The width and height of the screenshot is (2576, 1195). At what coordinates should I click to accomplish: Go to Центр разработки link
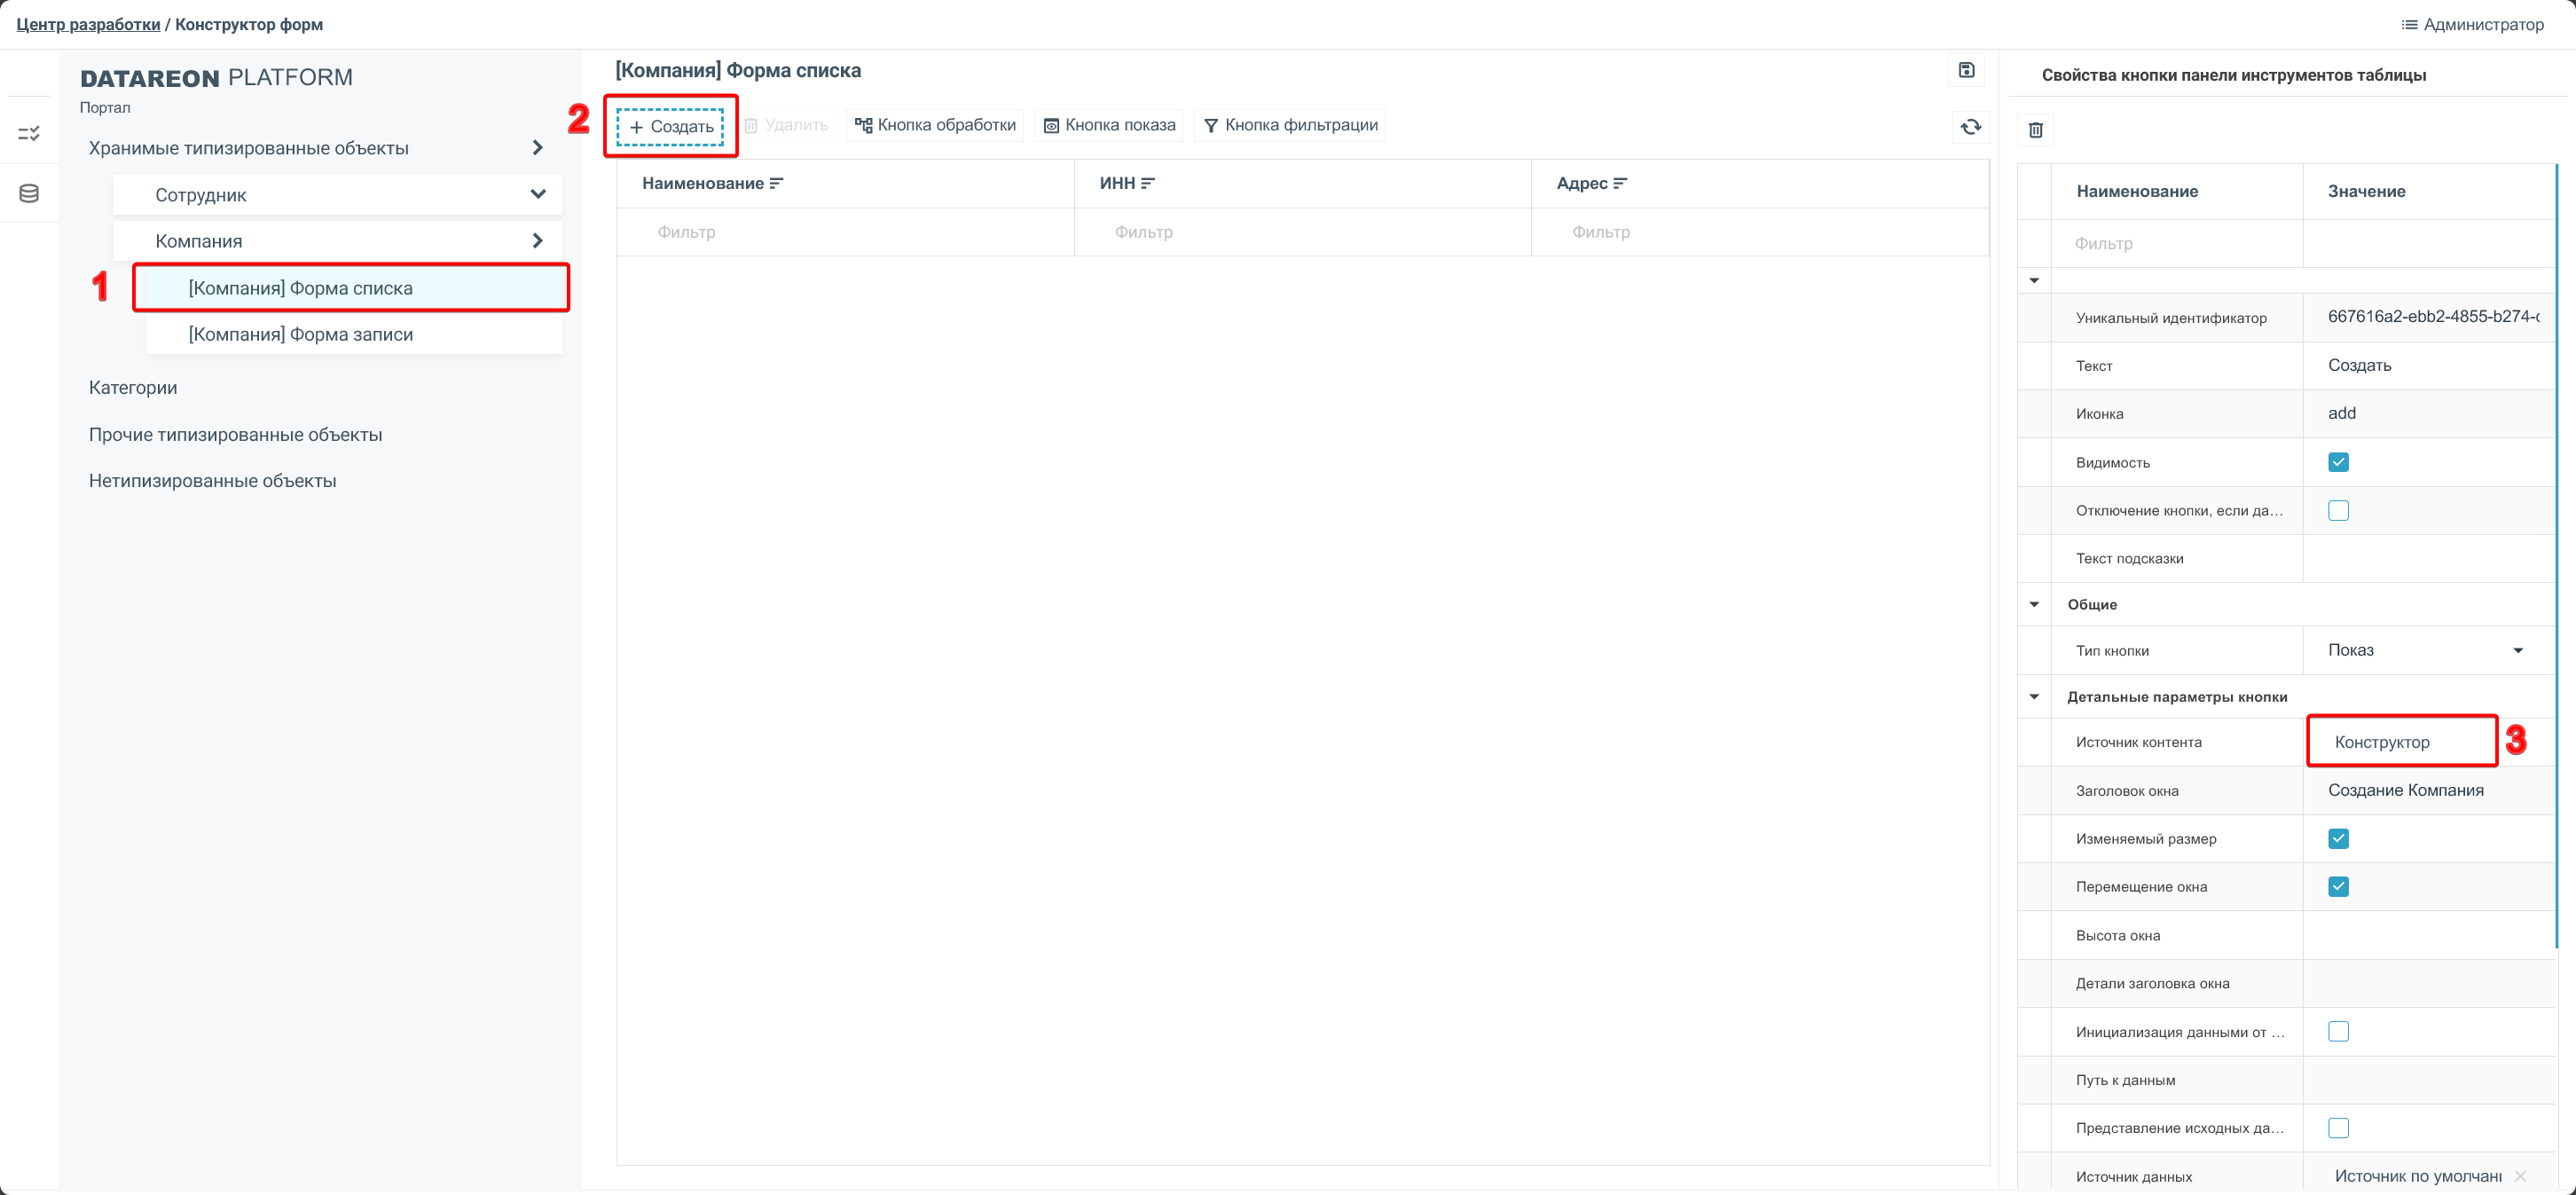[88, 24]
